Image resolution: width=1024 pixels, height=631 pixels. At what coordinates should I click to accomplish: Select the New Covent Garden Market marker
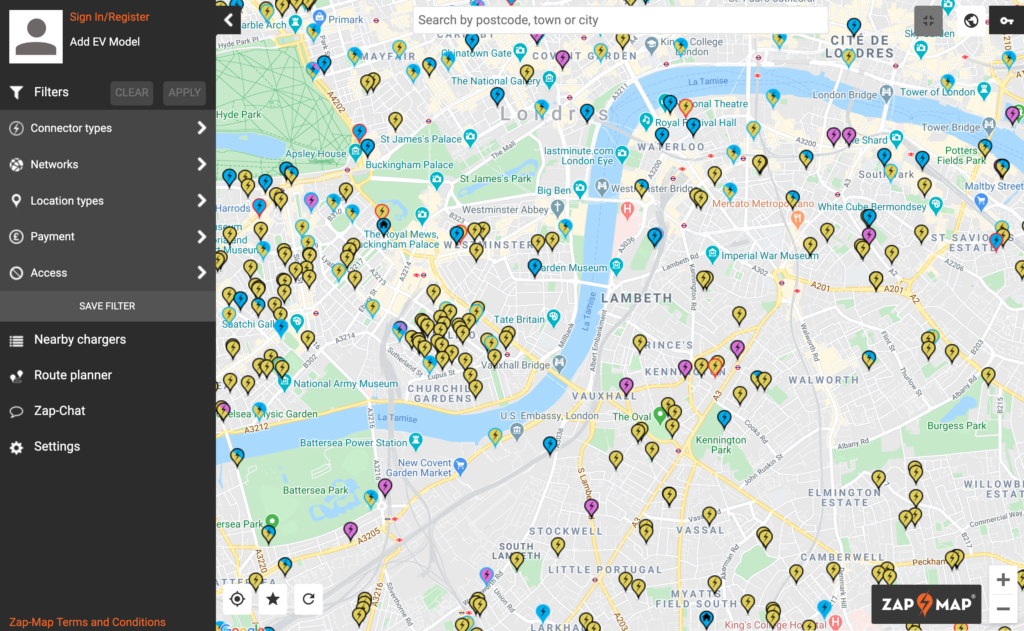(460, 466)
